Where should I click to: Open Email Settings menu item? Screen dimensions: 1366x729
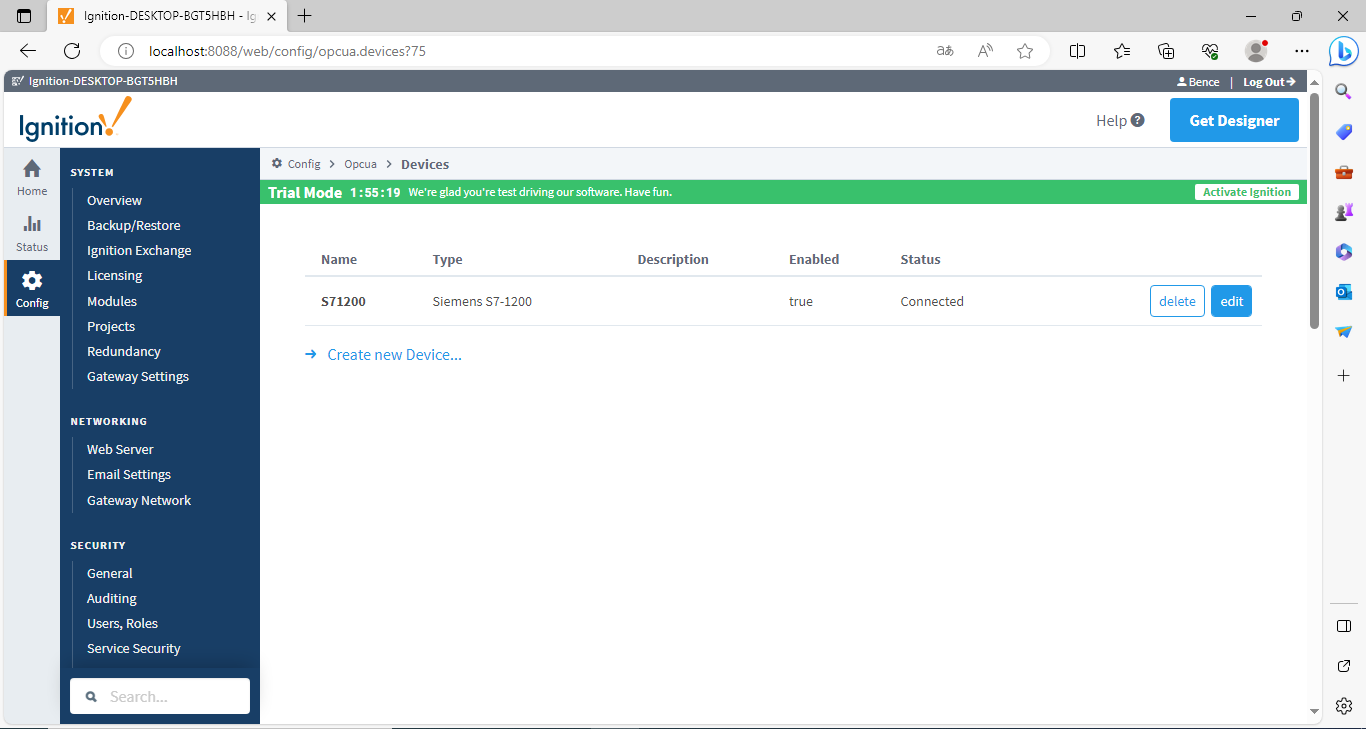point(129,474)
